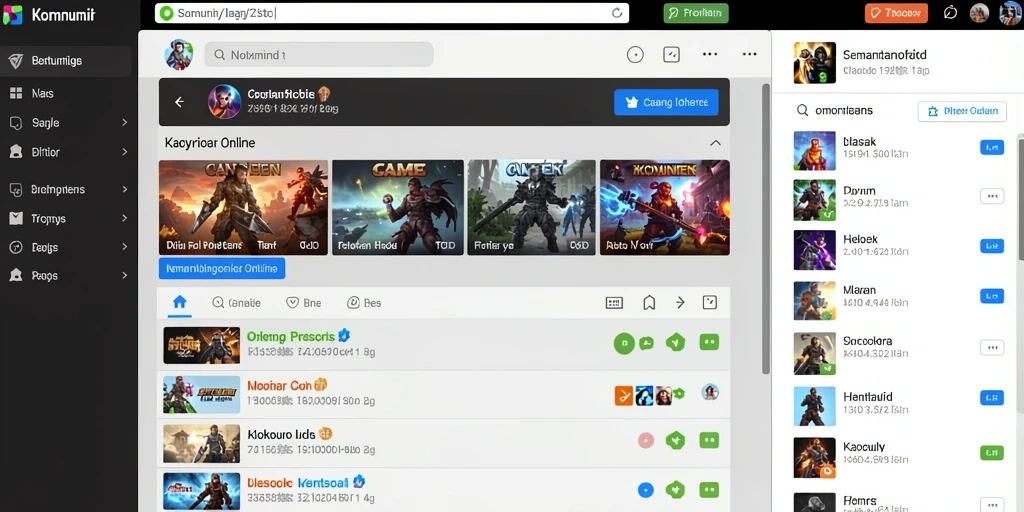The width and height of the screenshot is (1024, 512).
Task: Click the reload icon in the address bar
Action: coord(616,13)
